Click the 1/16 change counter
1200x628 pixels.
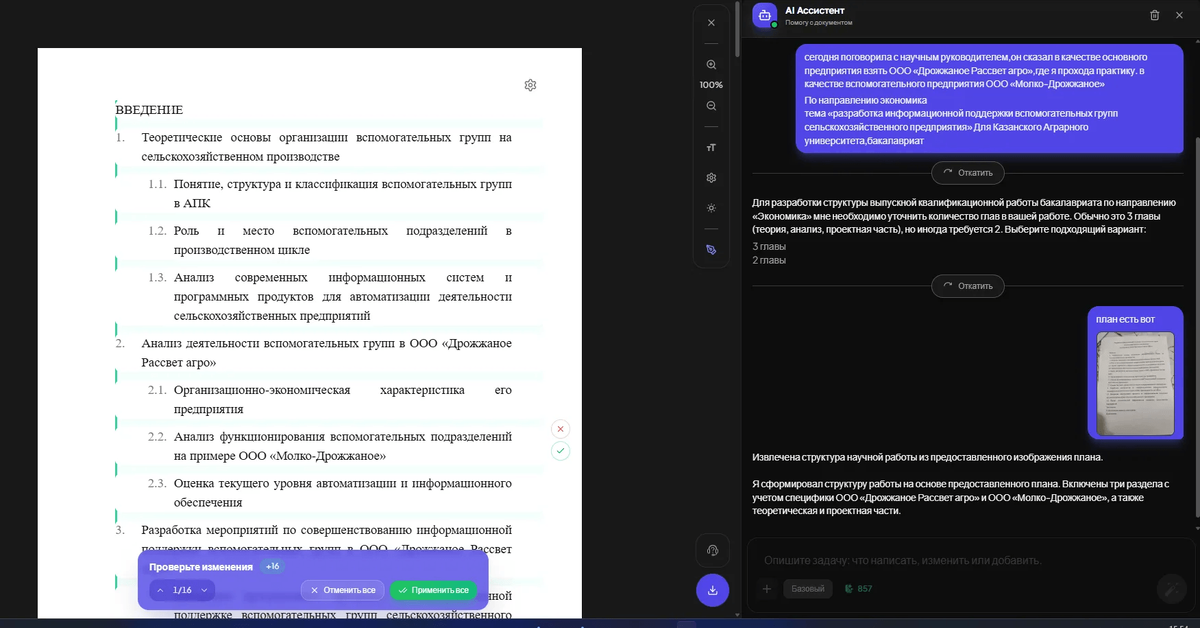point(182,590)
